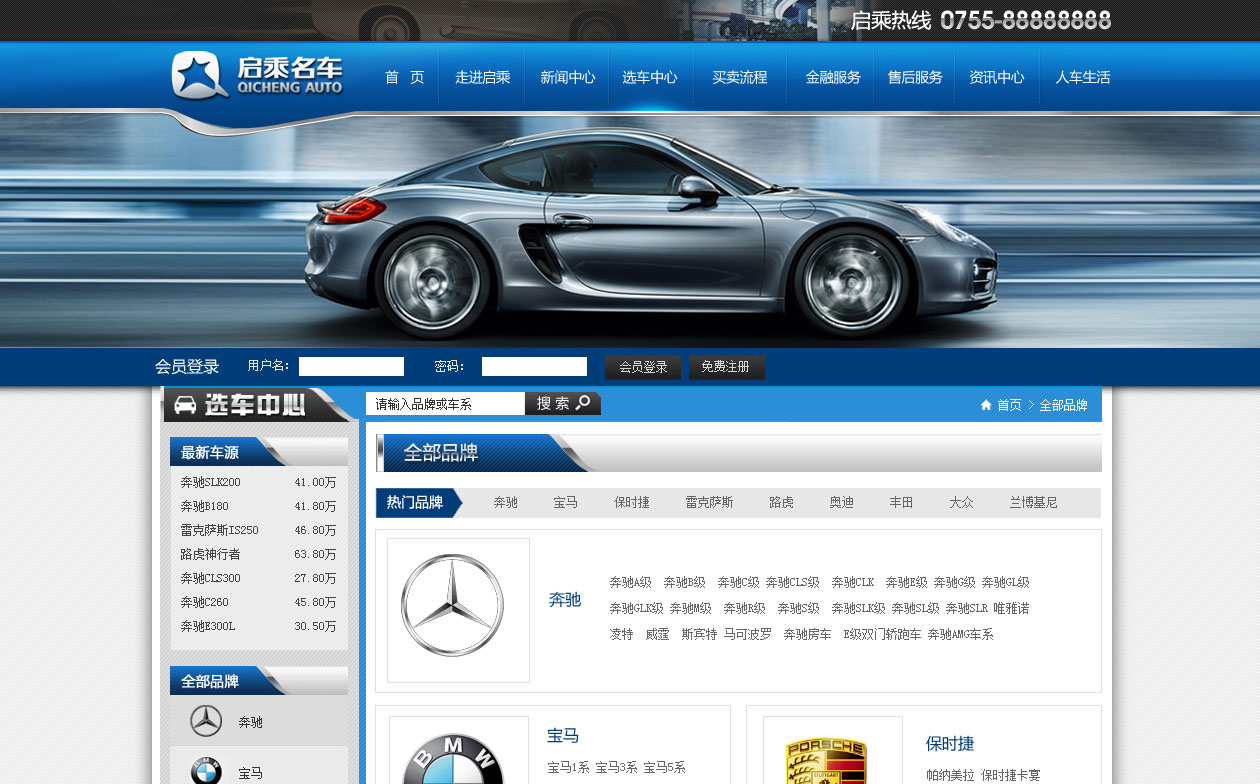Viewport: 1260px width, 784px height.
Task: Click 全部品牌 in the breadcrumb
Action: point(1063,405)
